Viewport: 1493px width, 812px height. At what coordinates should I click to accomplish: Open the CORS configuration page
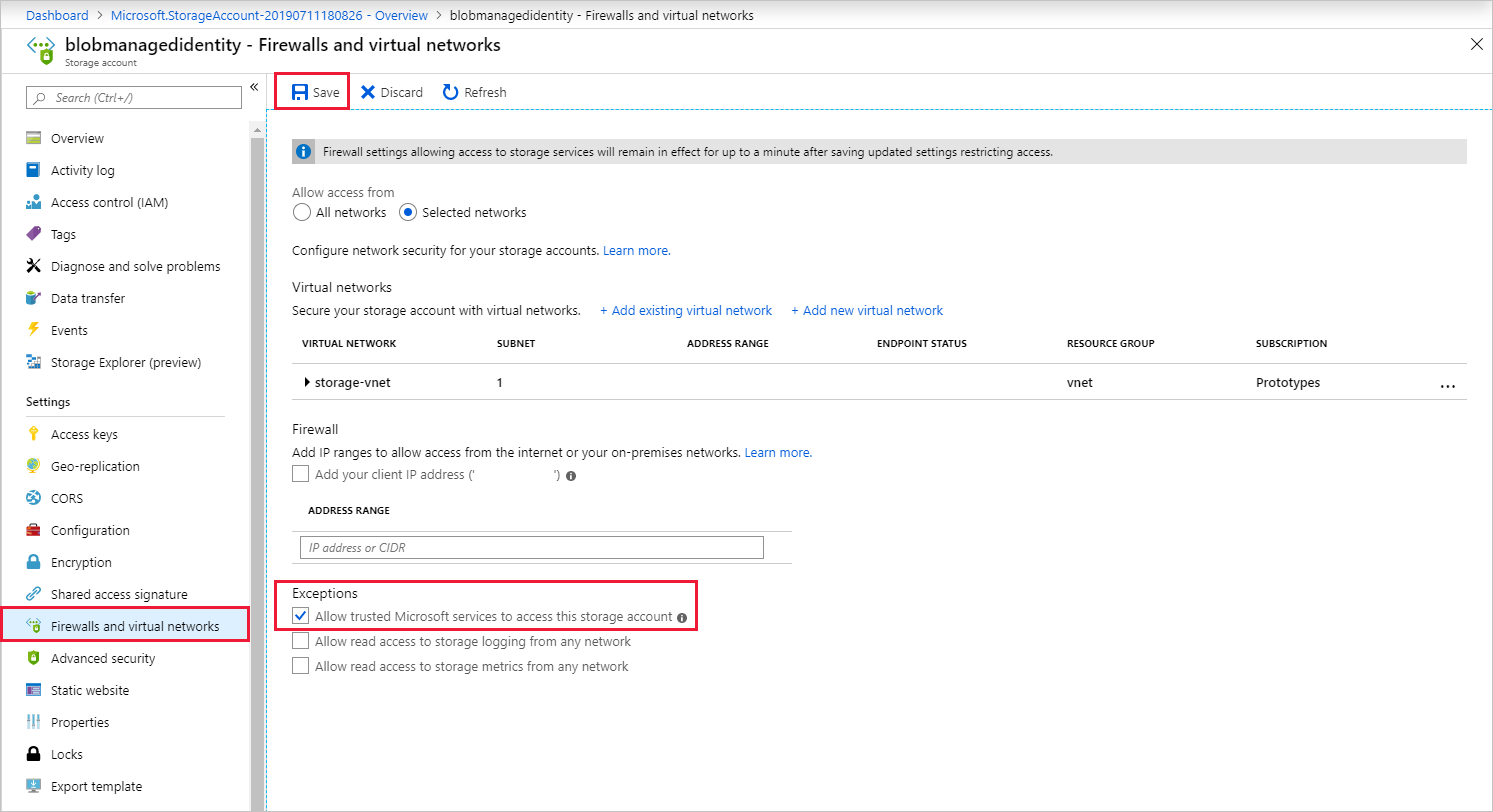tap(68, 497)
